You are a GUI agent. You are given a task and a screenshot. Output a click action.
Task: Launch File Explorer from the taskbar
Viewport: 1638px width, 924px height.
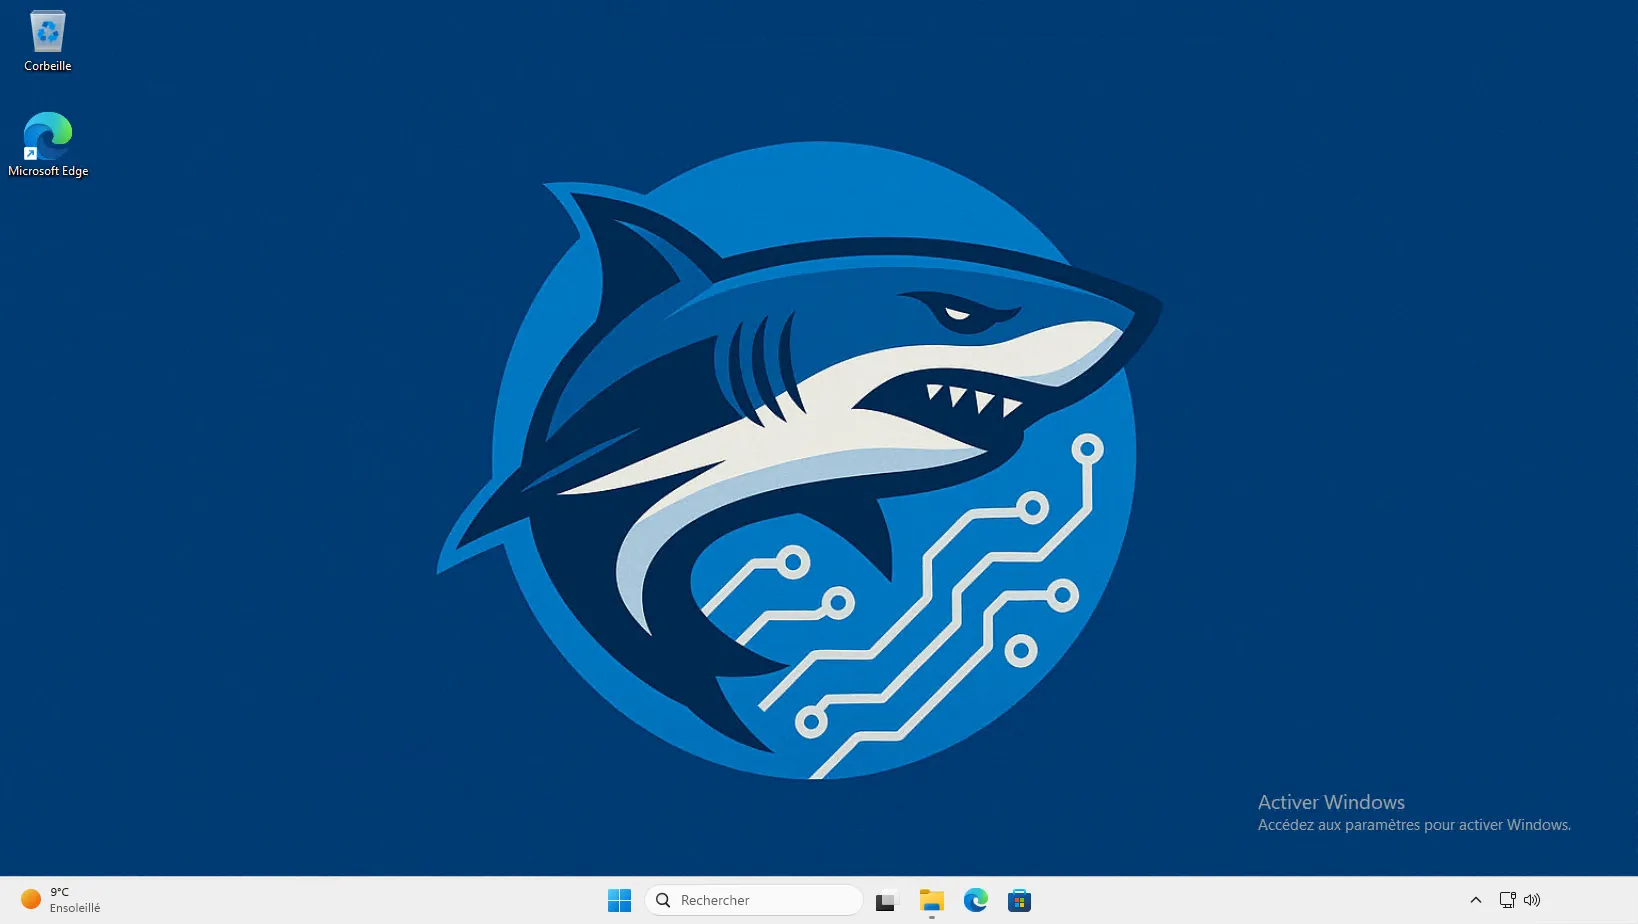932,900
